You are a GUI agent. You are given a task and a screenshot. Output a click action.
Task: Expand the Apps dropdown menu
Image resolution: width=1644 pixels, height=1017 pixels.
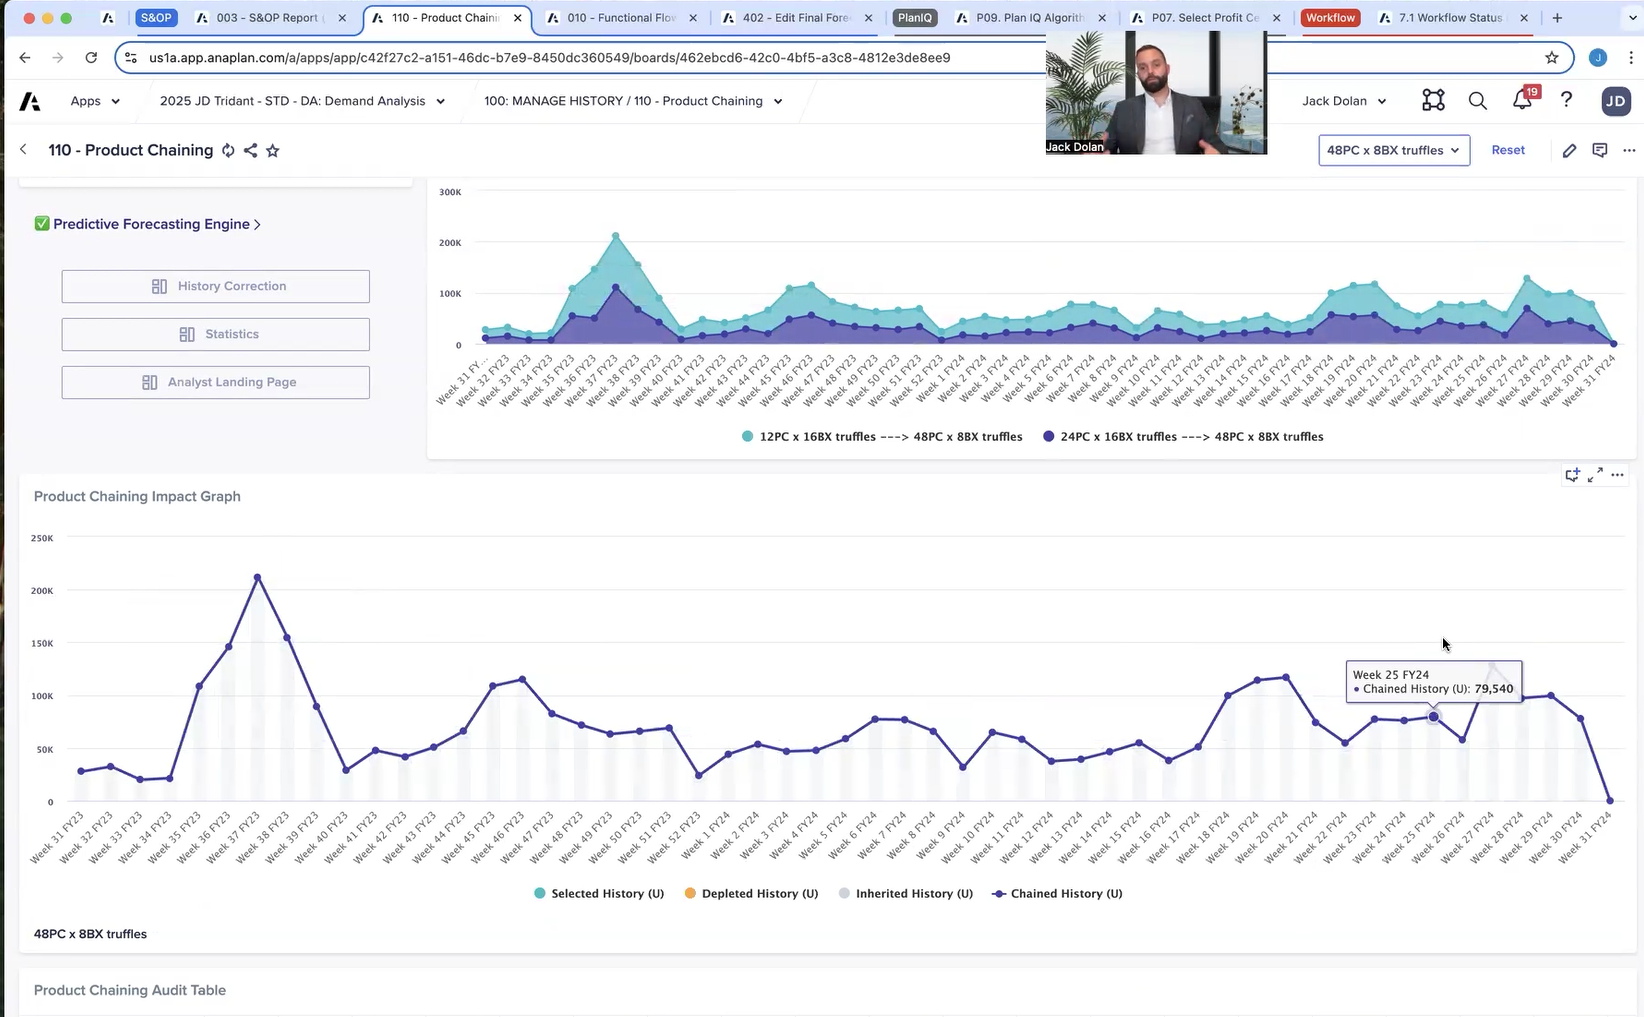(x=95, y=101)
